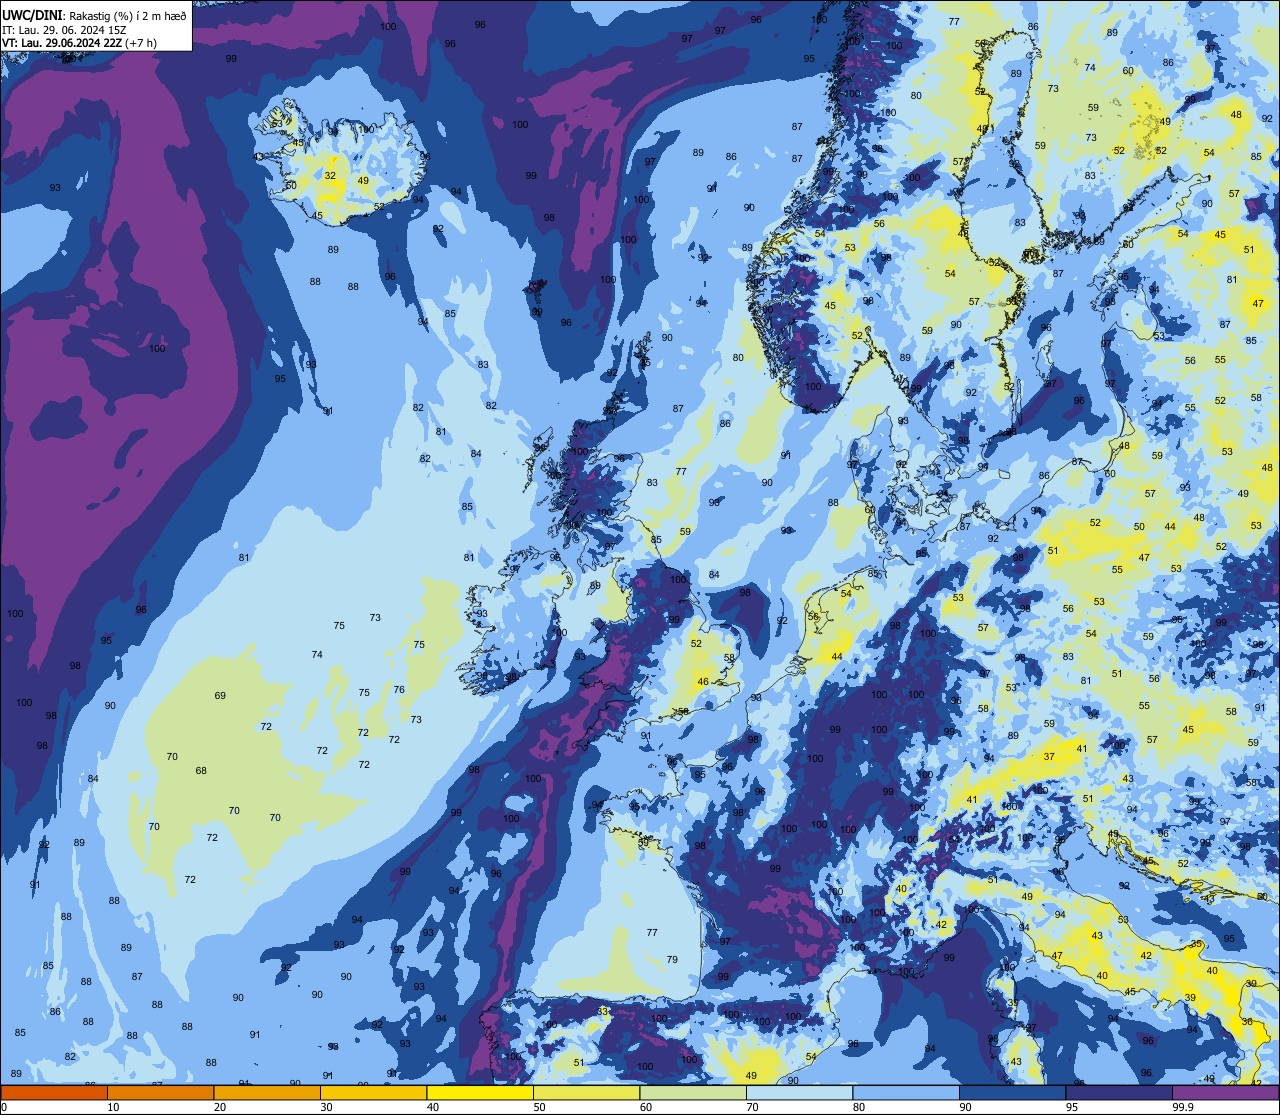Click the title 'UWC/DINI: Rakastig (%) í 2 m hæð'

94,15
